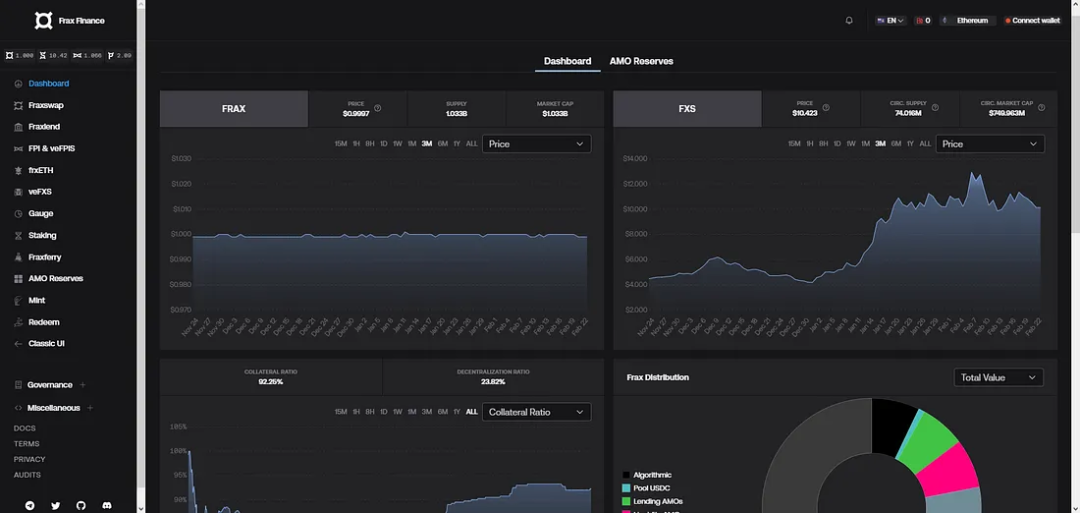The image size is (1080, 513).
Task: Click the page scrollbar up arrow
Action: click(x=1074, y=5)
